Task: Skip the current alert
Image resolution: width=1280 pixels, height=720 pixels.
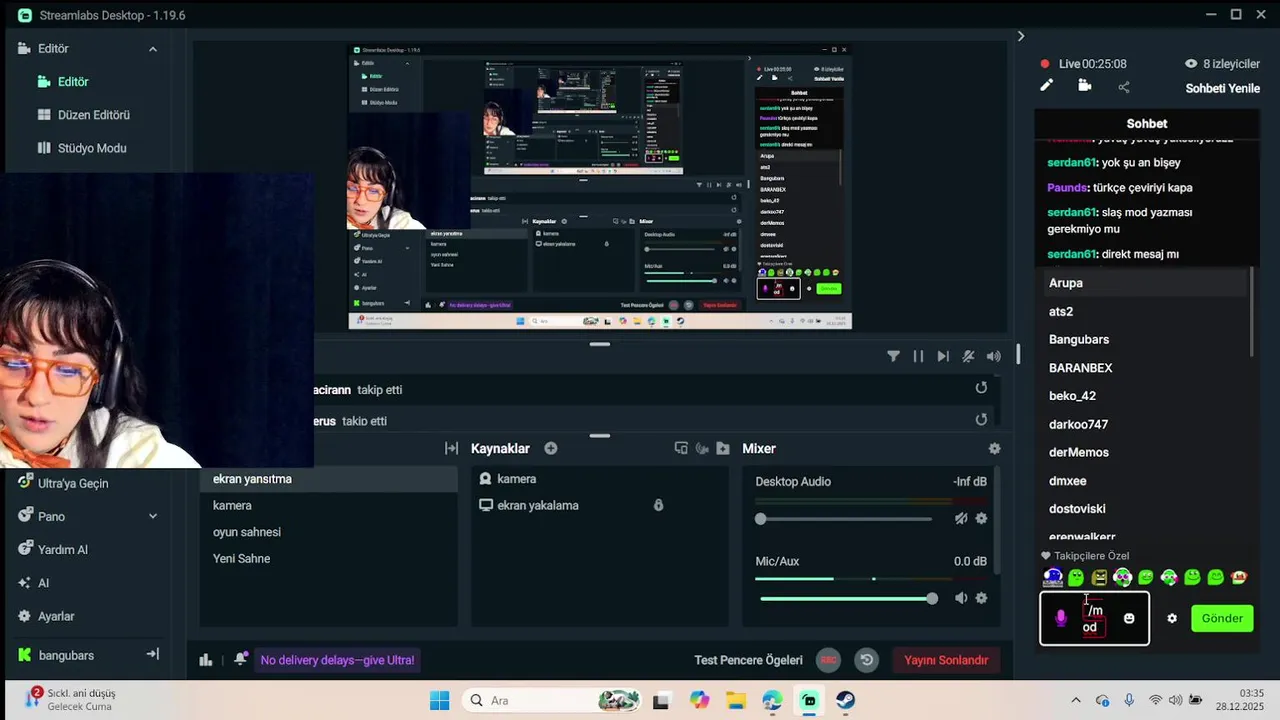Action: click(943, 356)
